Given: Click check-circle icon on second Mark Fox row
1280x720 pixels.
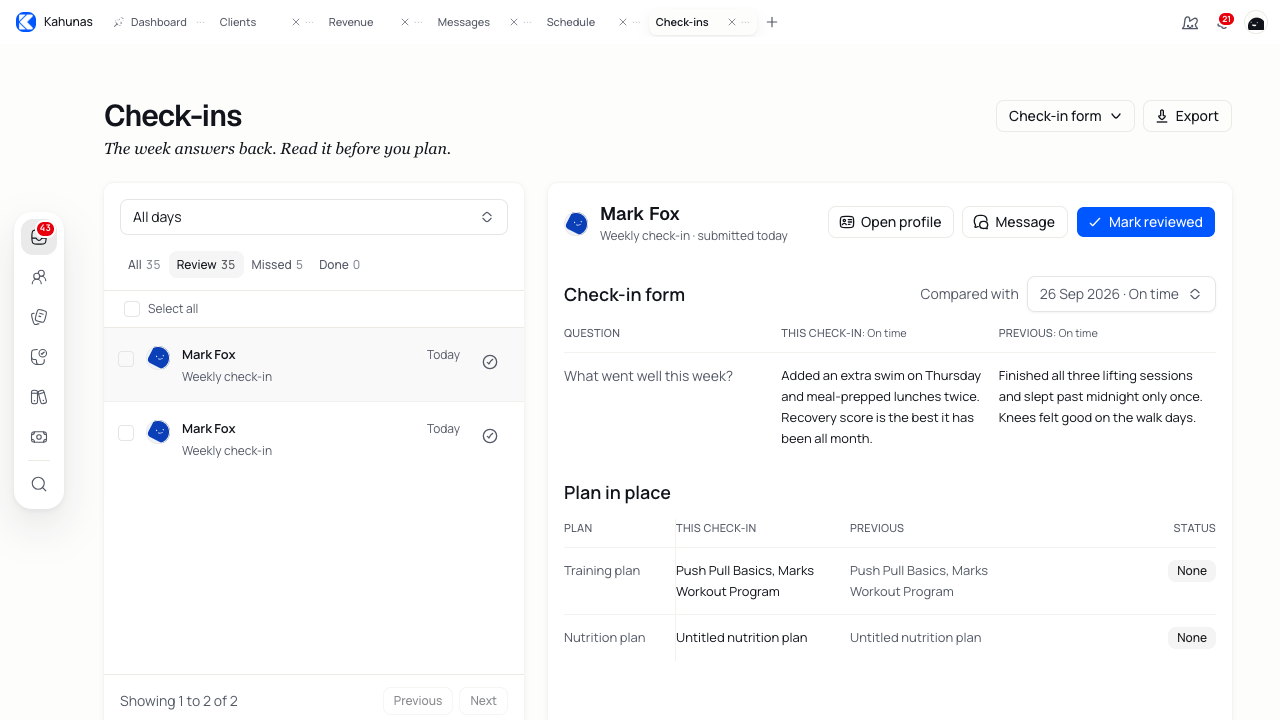Looking at the screenshot, I should [490, 436].
